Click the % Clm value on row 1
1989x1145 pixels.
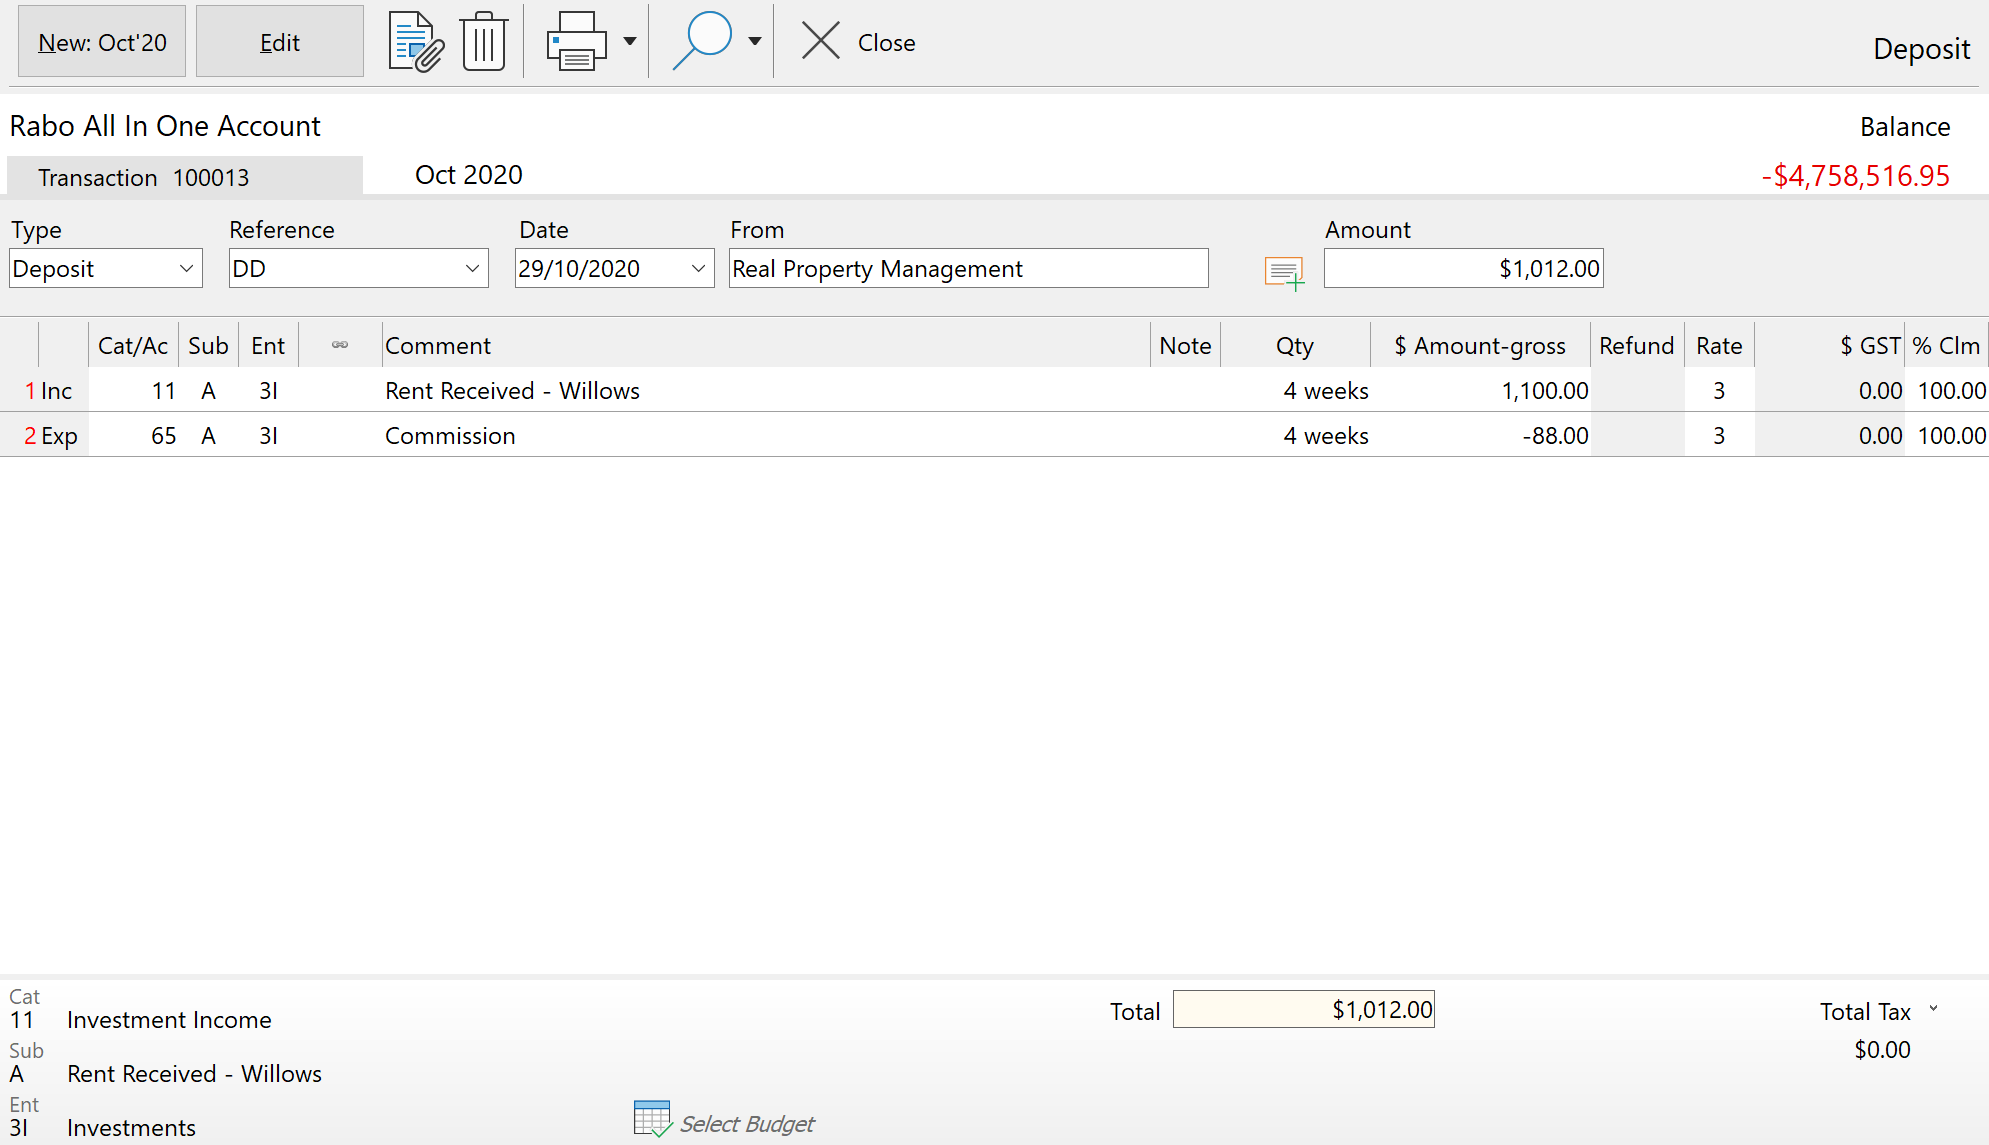pos(1951,391)
